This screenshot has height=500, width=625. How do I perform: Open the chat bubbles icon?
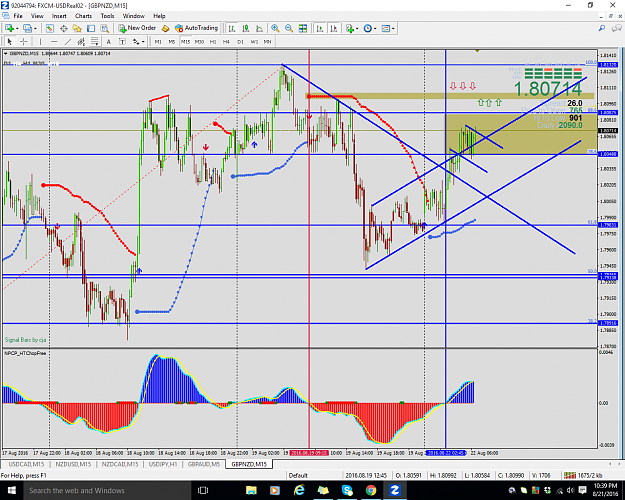click(617, 28)
